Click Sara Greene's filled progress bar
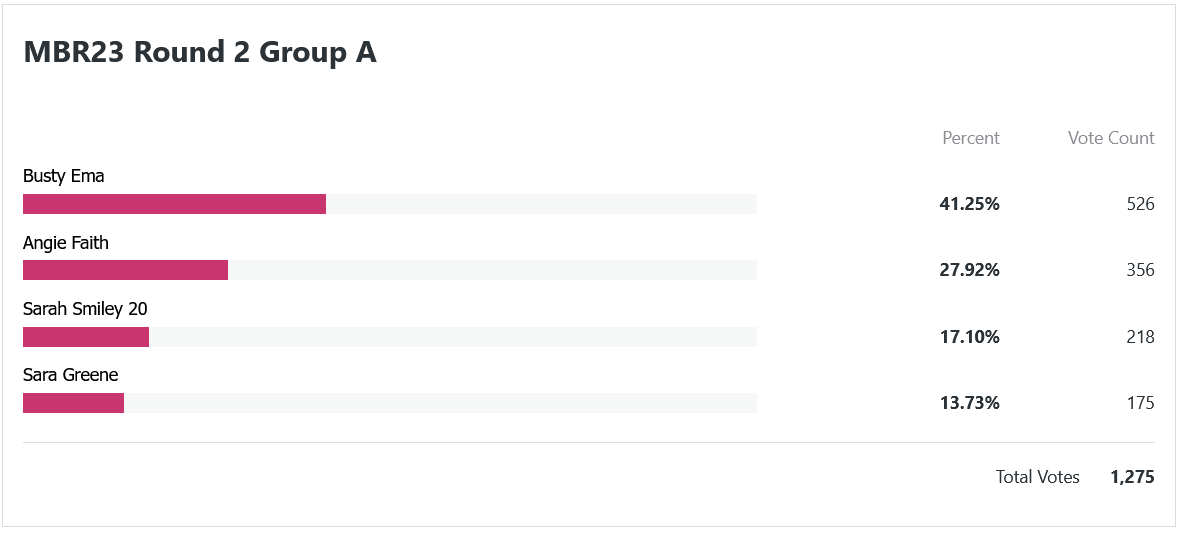Screen dimensions: 1192x540 pyautogui.click(x=74, y=403)
